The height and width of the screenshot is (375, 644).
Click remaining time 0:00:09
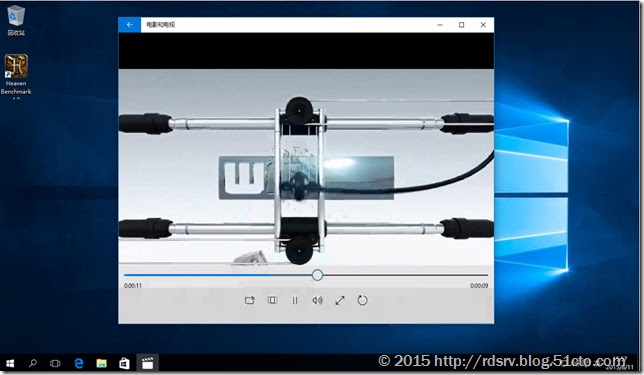pos(479,285)
